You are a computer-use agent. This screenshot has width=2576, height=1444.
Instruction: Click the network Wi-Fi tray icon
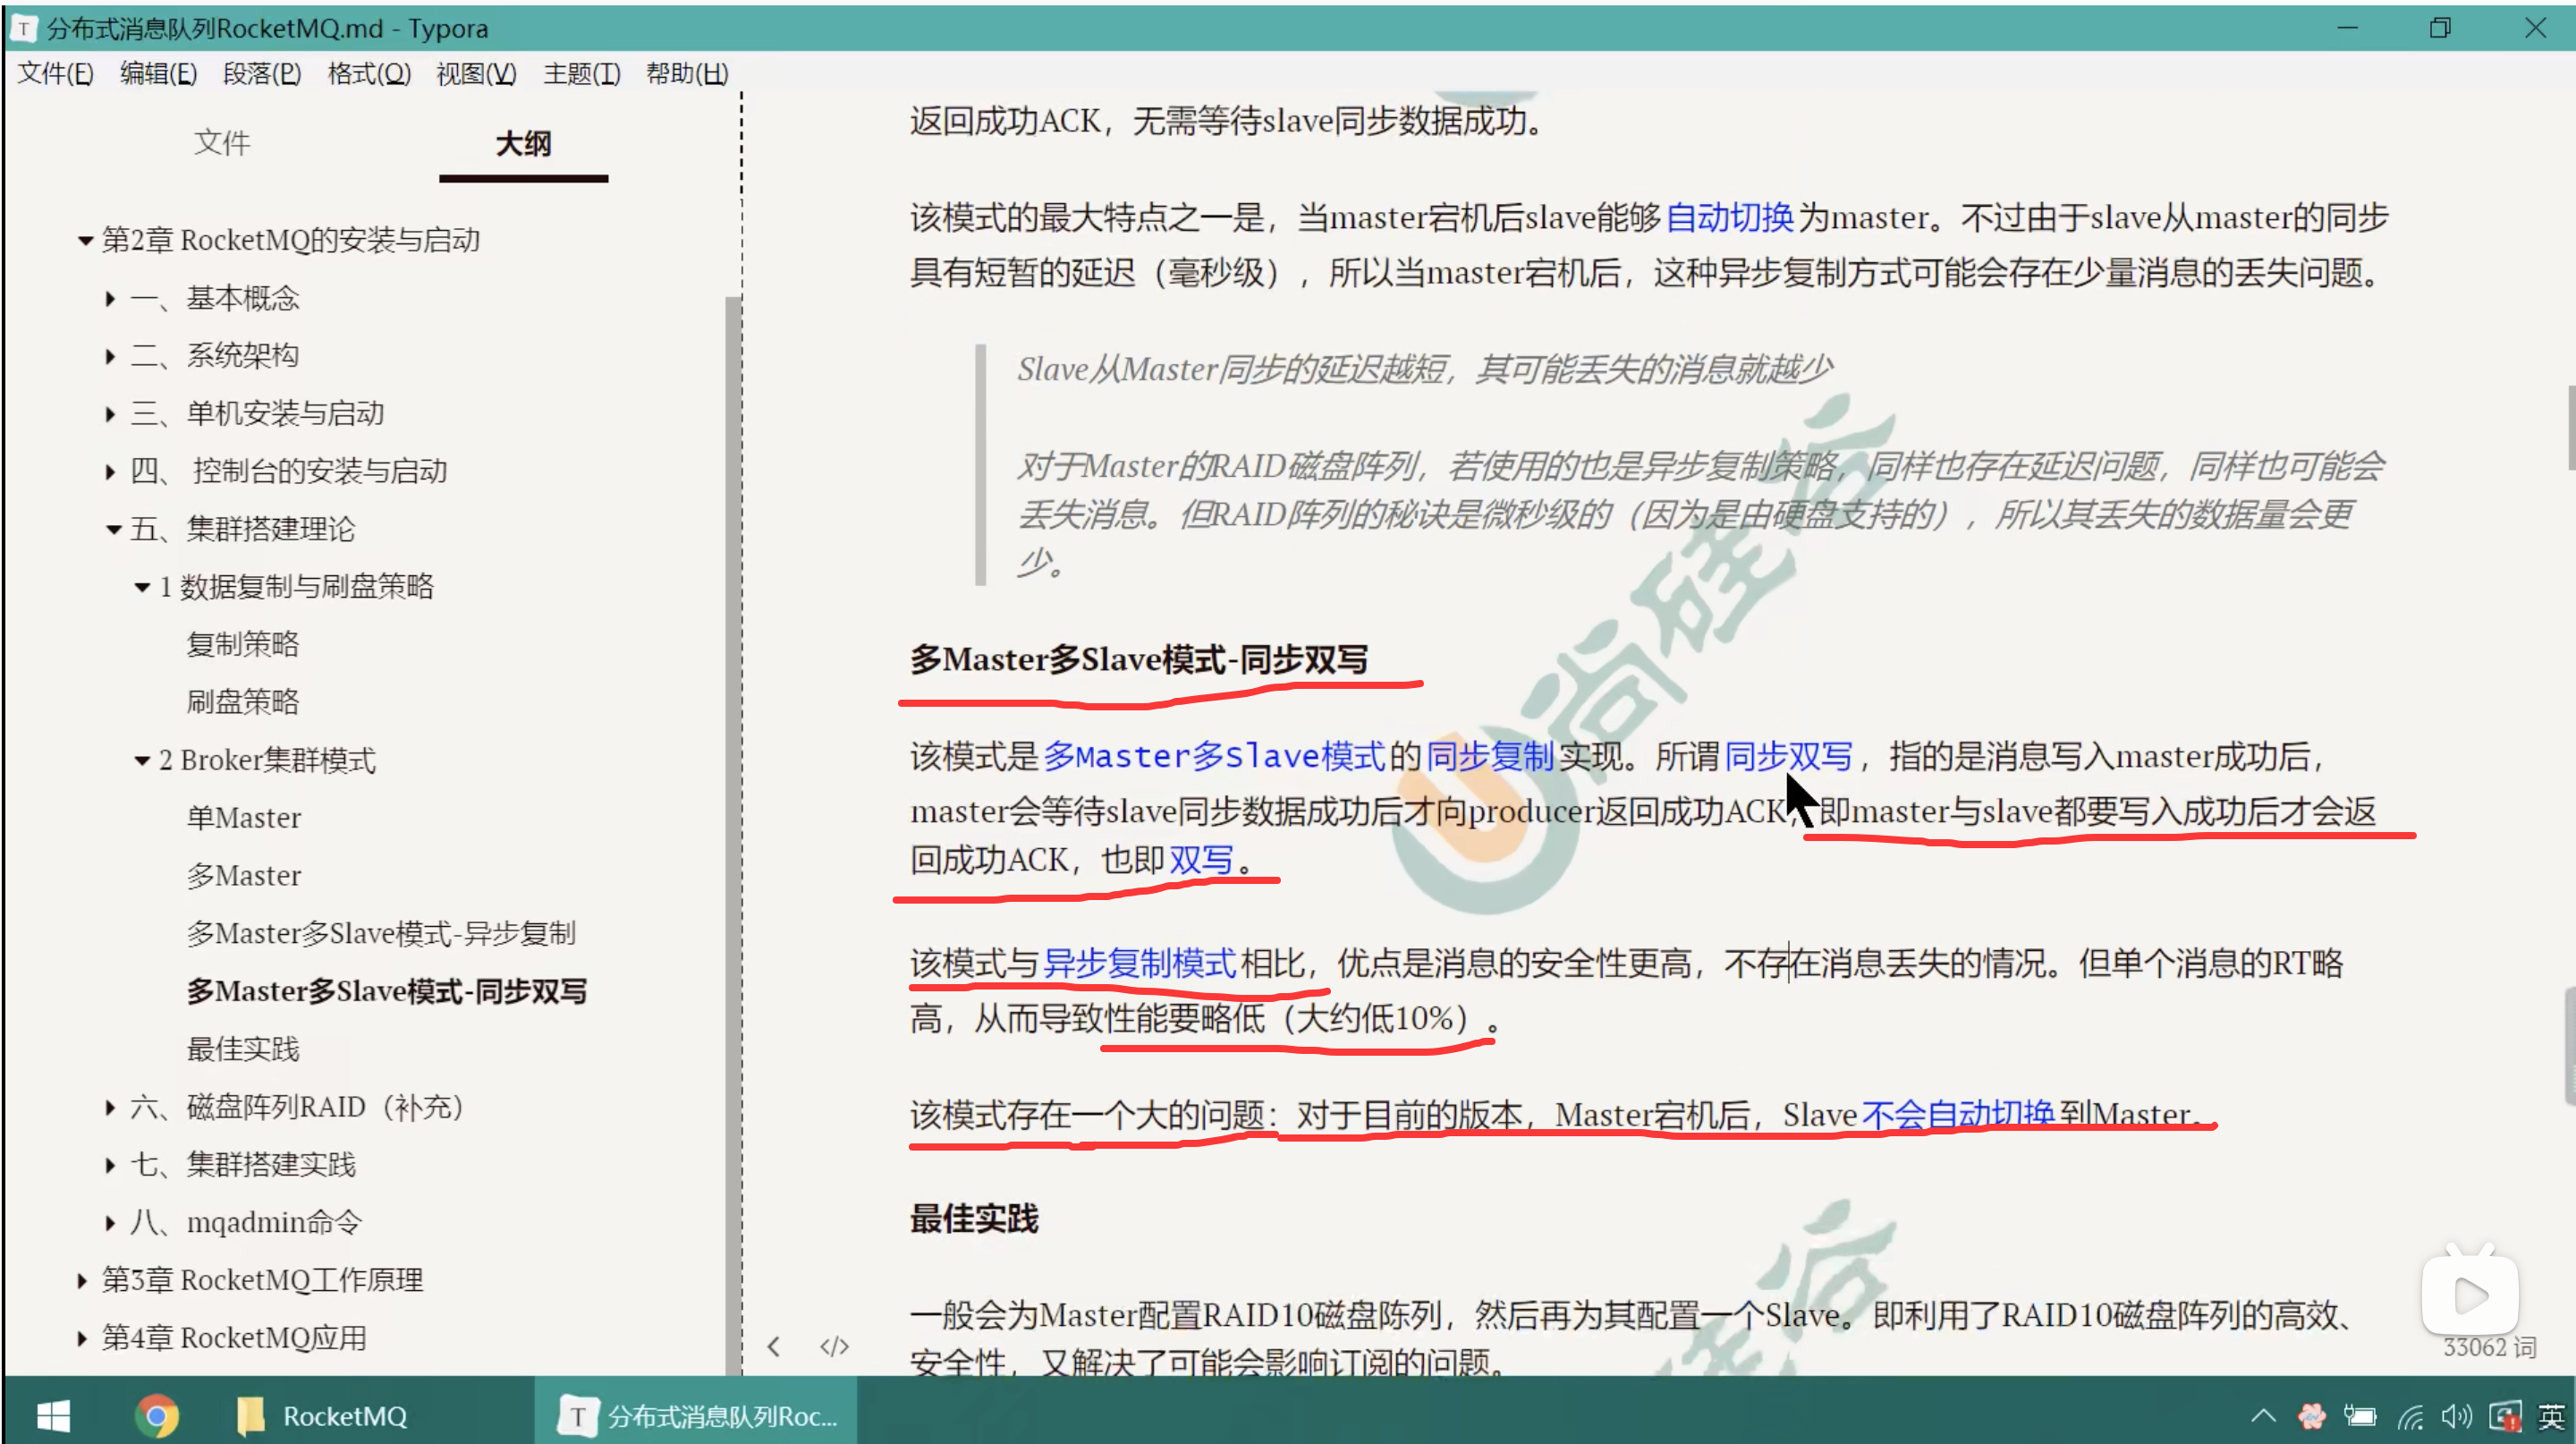tap(2410, 1416)
